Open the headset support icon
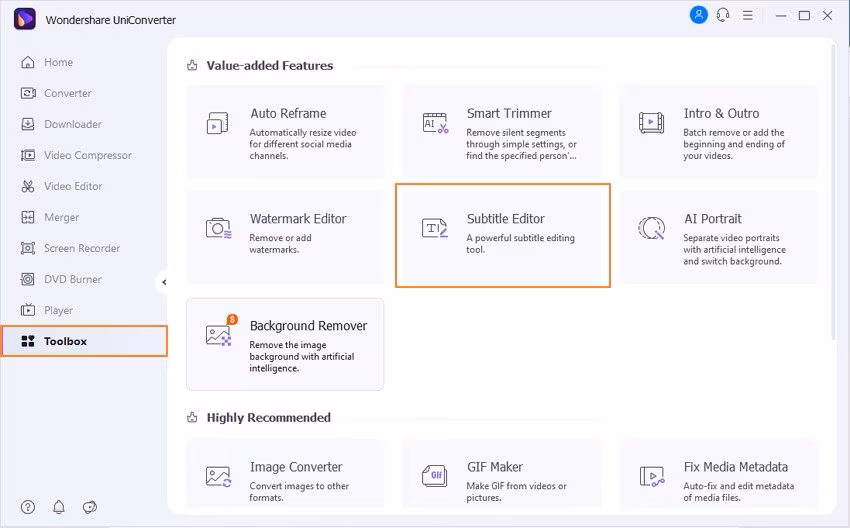The height and width of the screenshot is (528, 850). [x=723, y=15]
